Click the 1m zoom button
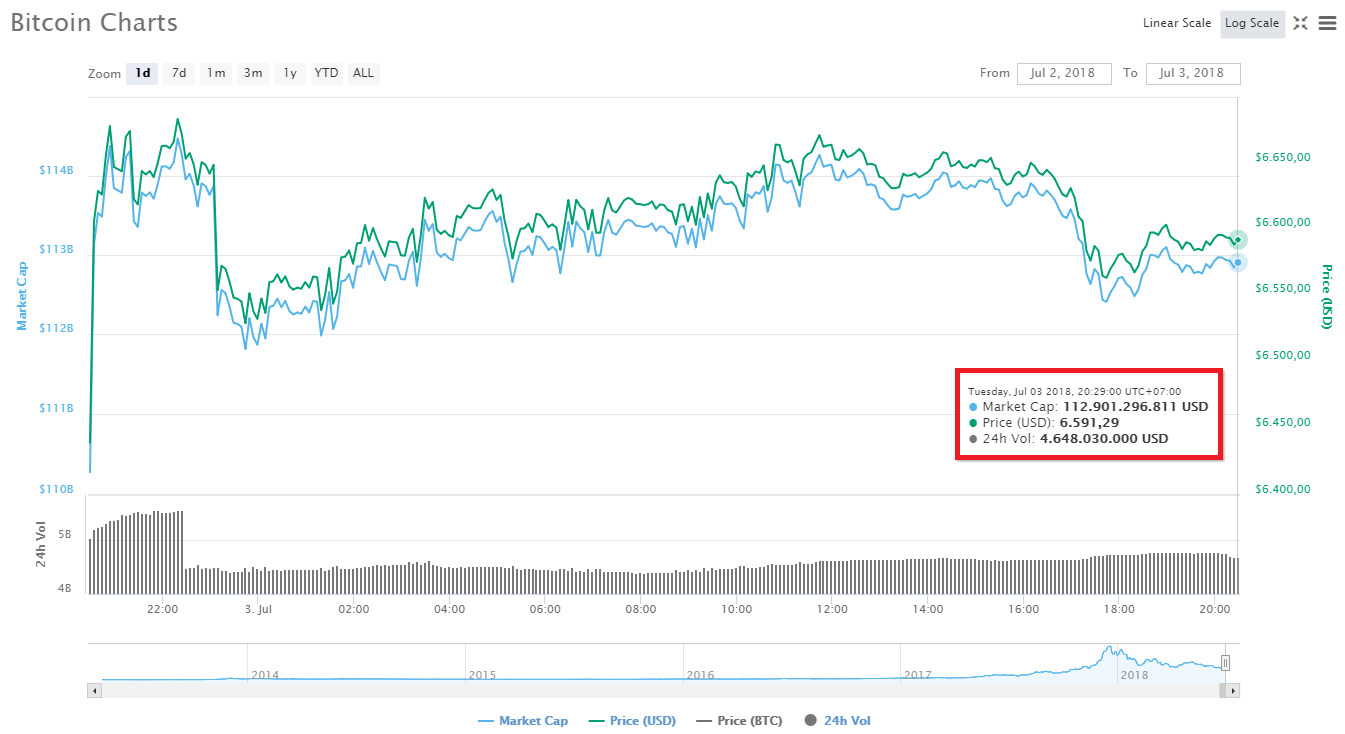The image size is (1345, 734). [x=215, y=72]
